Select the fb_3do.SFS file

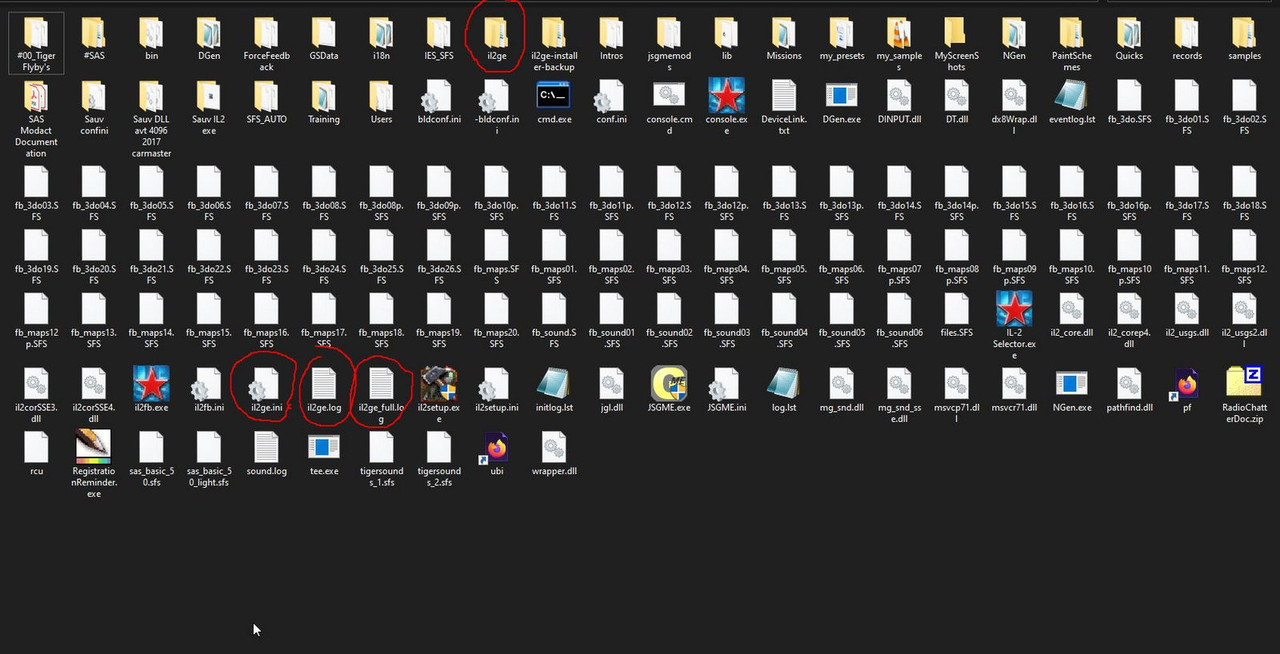pos(1129,103)
